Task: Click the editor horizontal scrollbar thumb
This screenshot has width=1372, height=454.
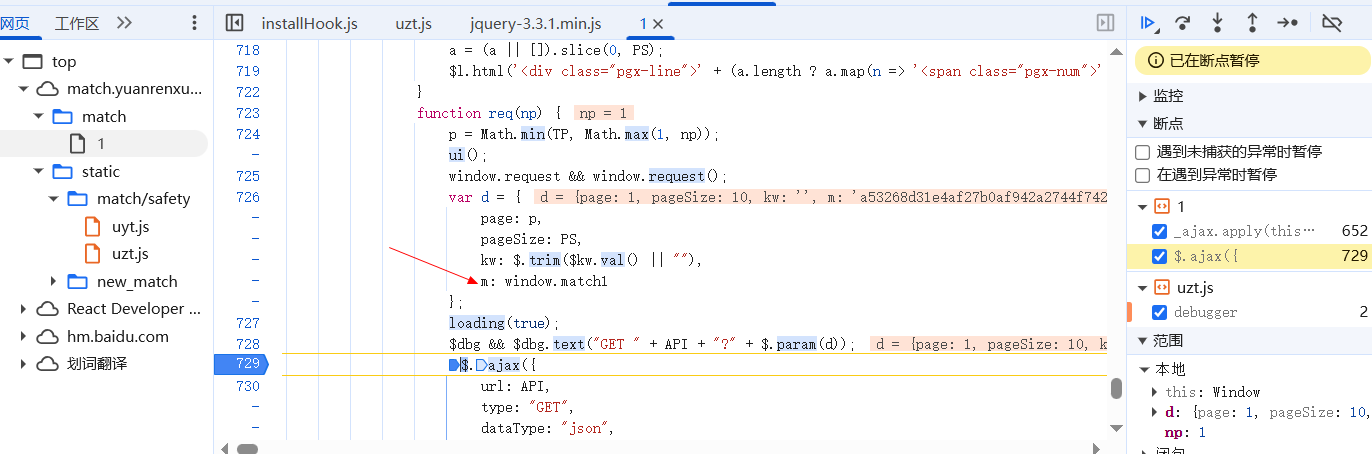Action: point(248,448)
